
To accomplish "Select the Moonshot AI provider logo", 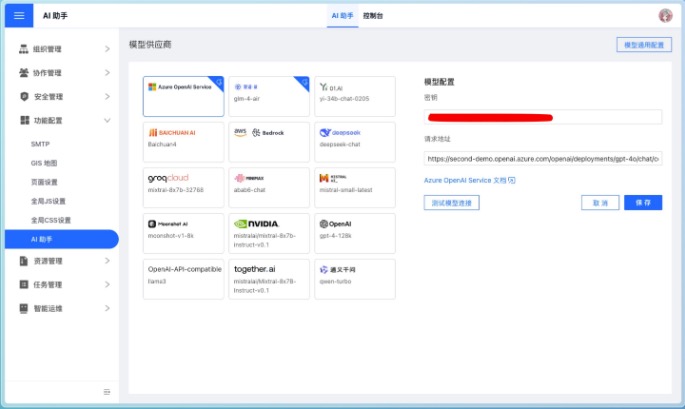I will (168, 224).
